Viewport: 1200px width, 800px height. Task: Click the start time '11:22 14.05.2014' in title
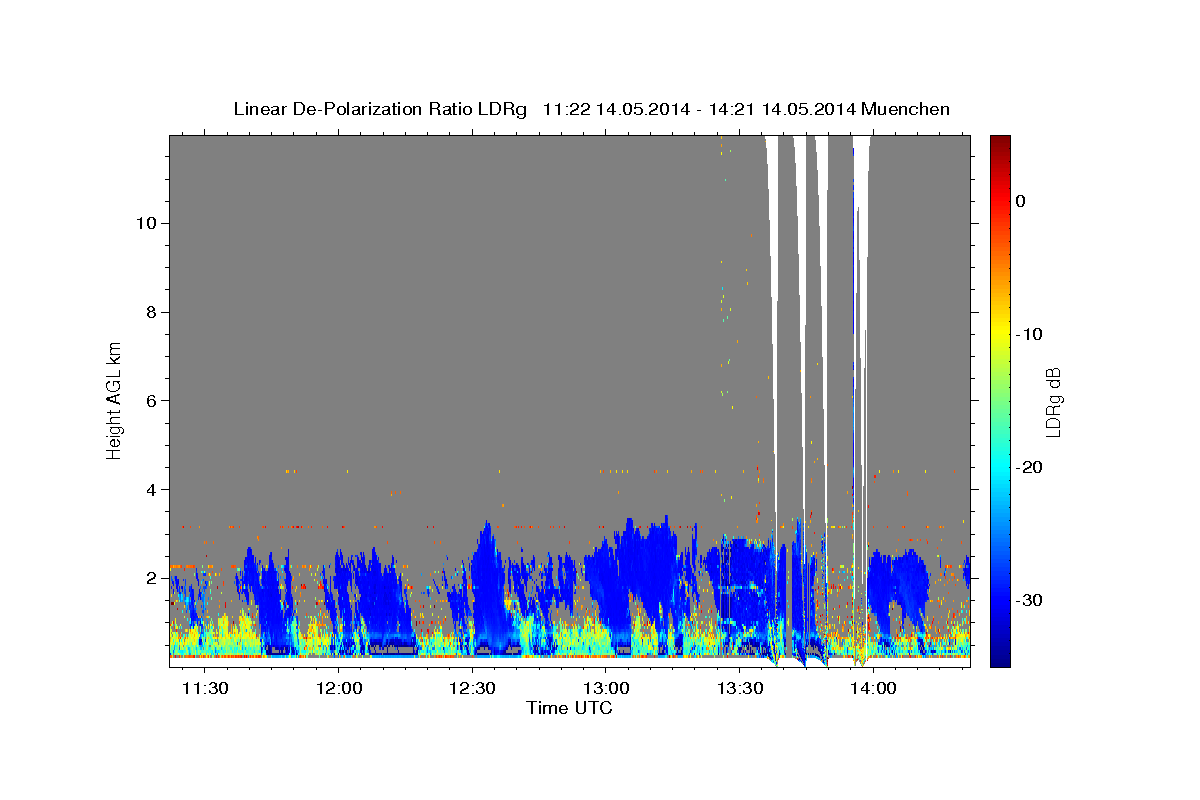click(615, 109)
